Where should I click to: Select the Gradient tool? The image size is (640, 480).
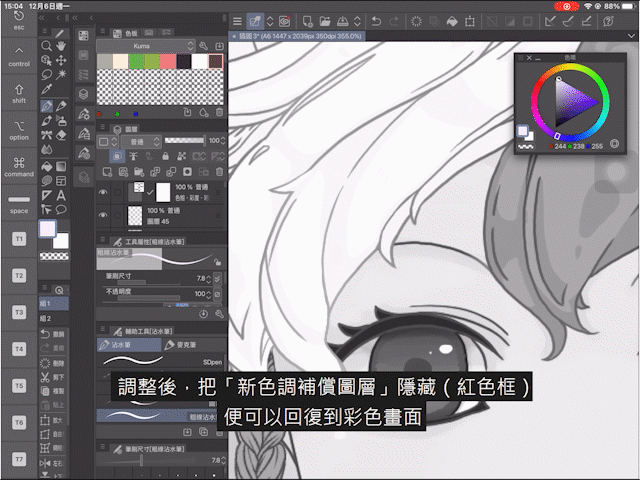[61, 167]
